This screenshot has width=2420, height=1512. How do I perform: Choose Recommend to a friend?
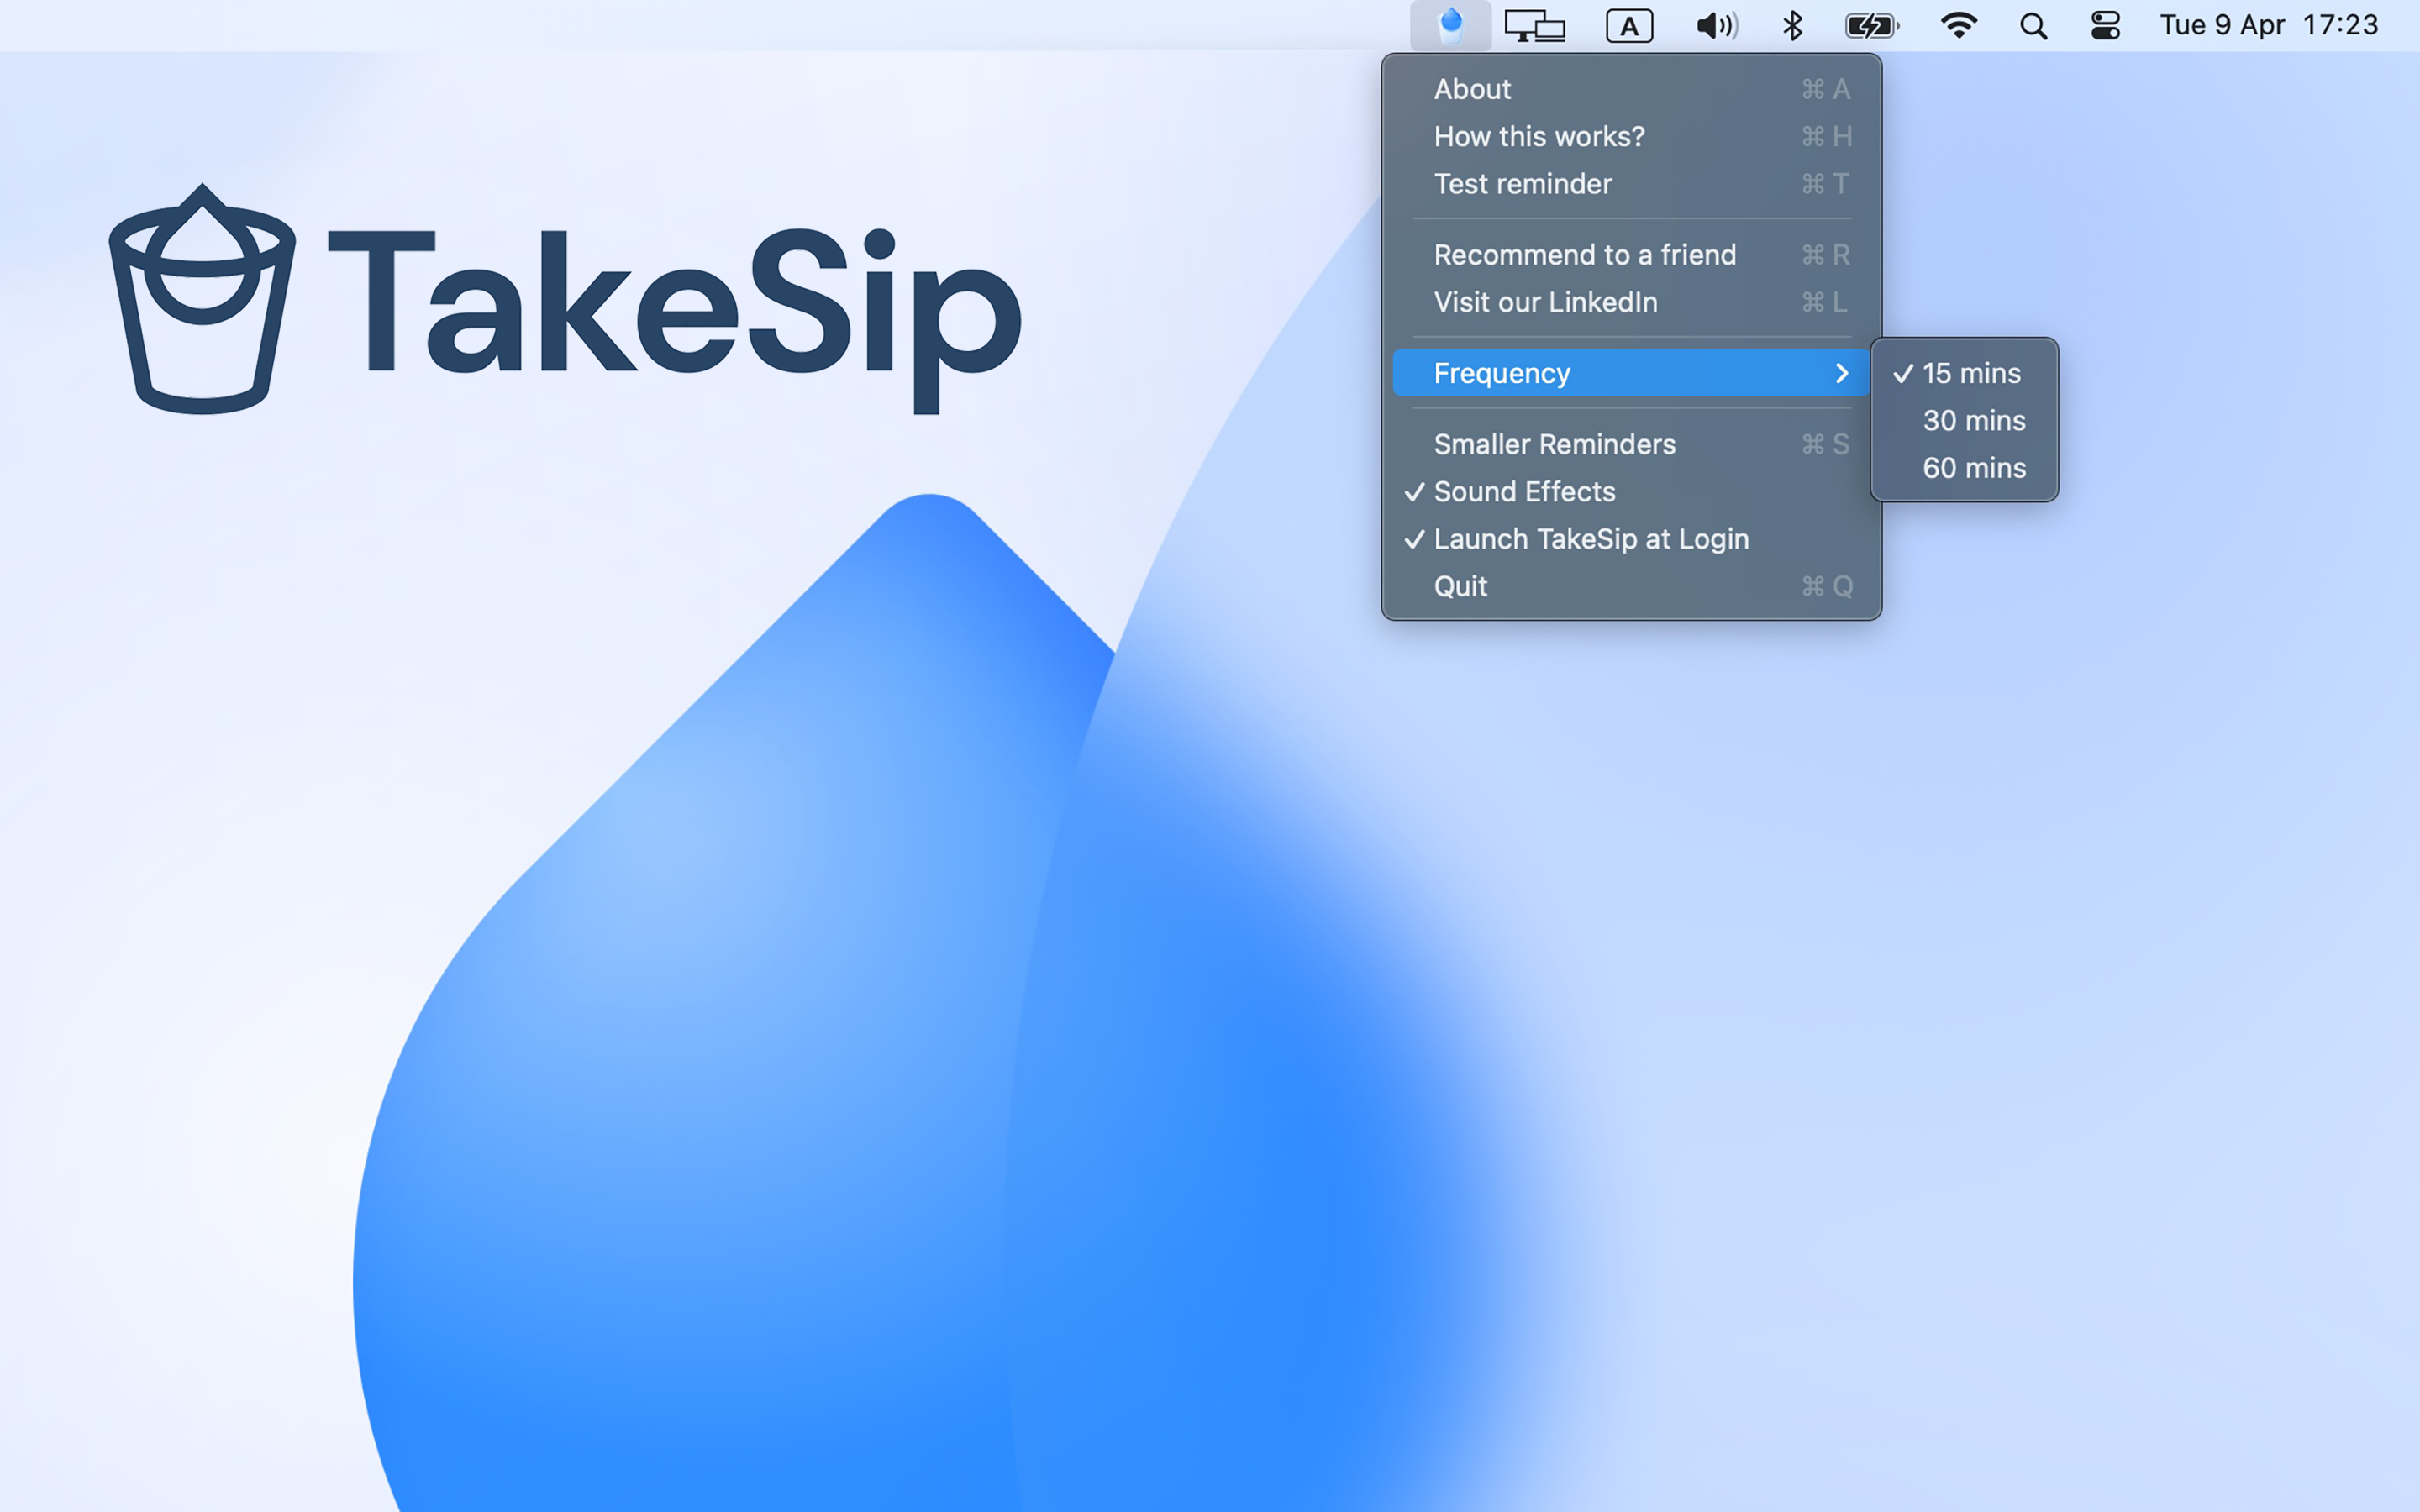pyautogui.click(x=1631, y=255)
